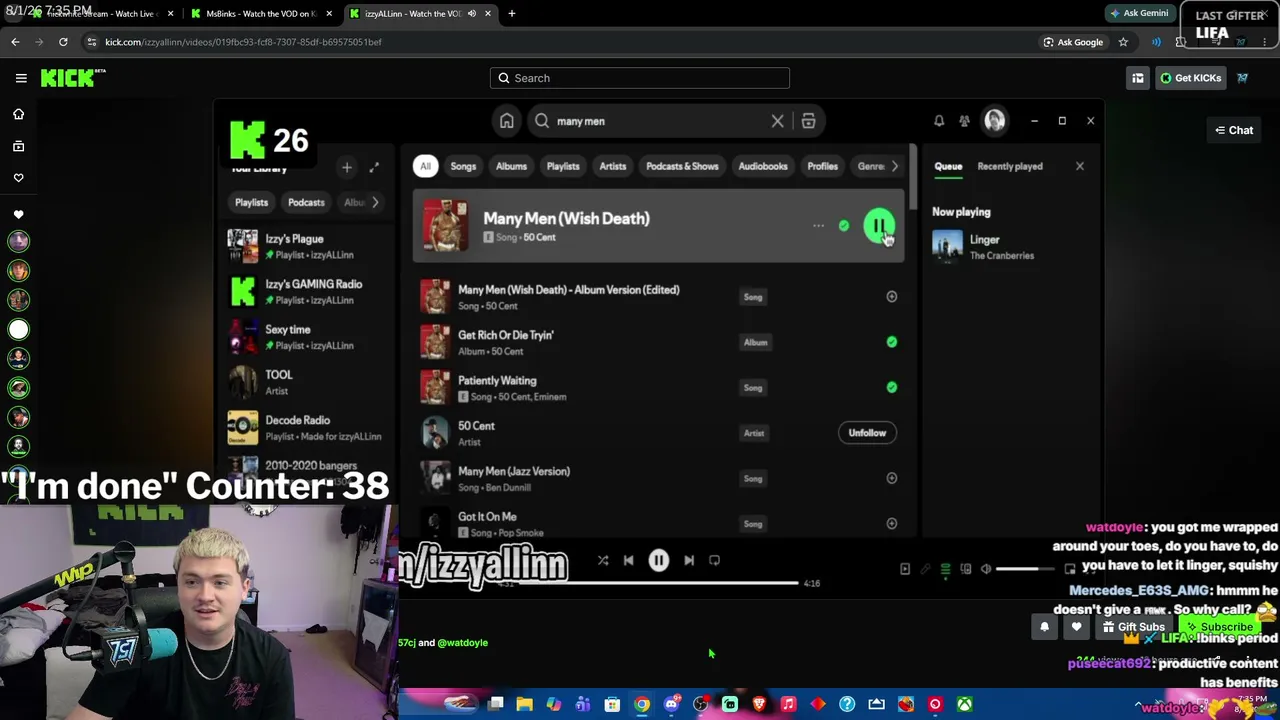Screen dimensions: 1280x720
Task: Click the green Subscribe button
Action: pyautogui.click(x=1220, y=627)
